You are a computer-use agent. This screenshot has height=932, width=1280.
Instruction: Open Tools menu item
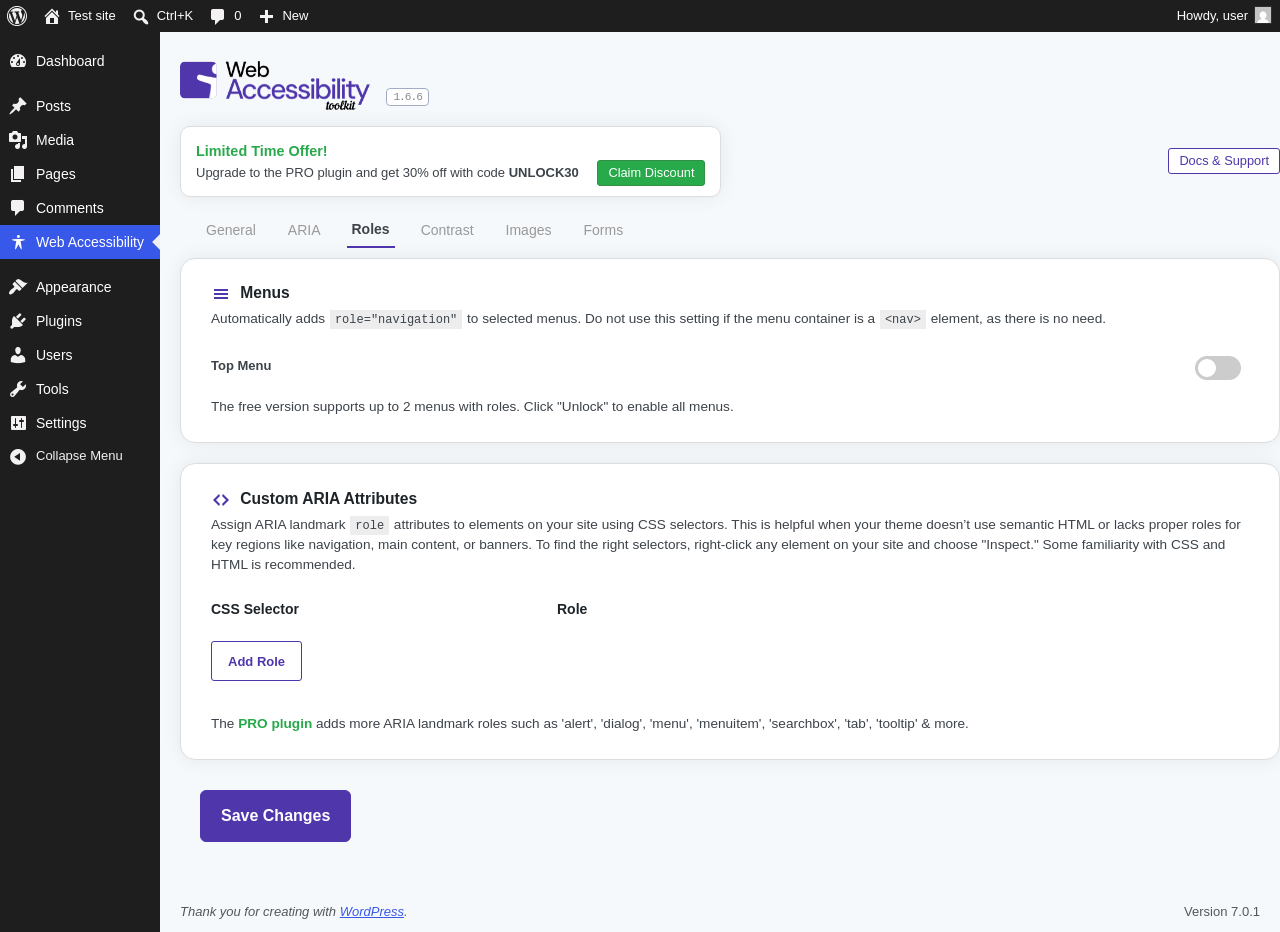[x=80, y=389]
